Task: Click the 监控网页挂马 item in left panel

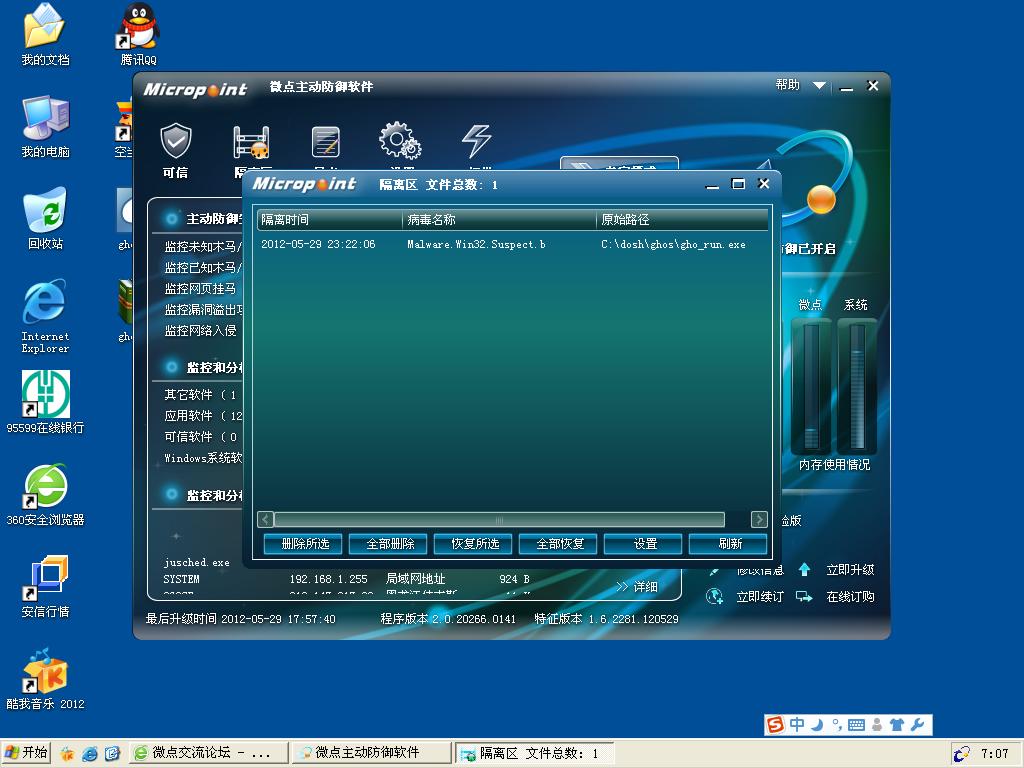Action: (x=200, y=289)
